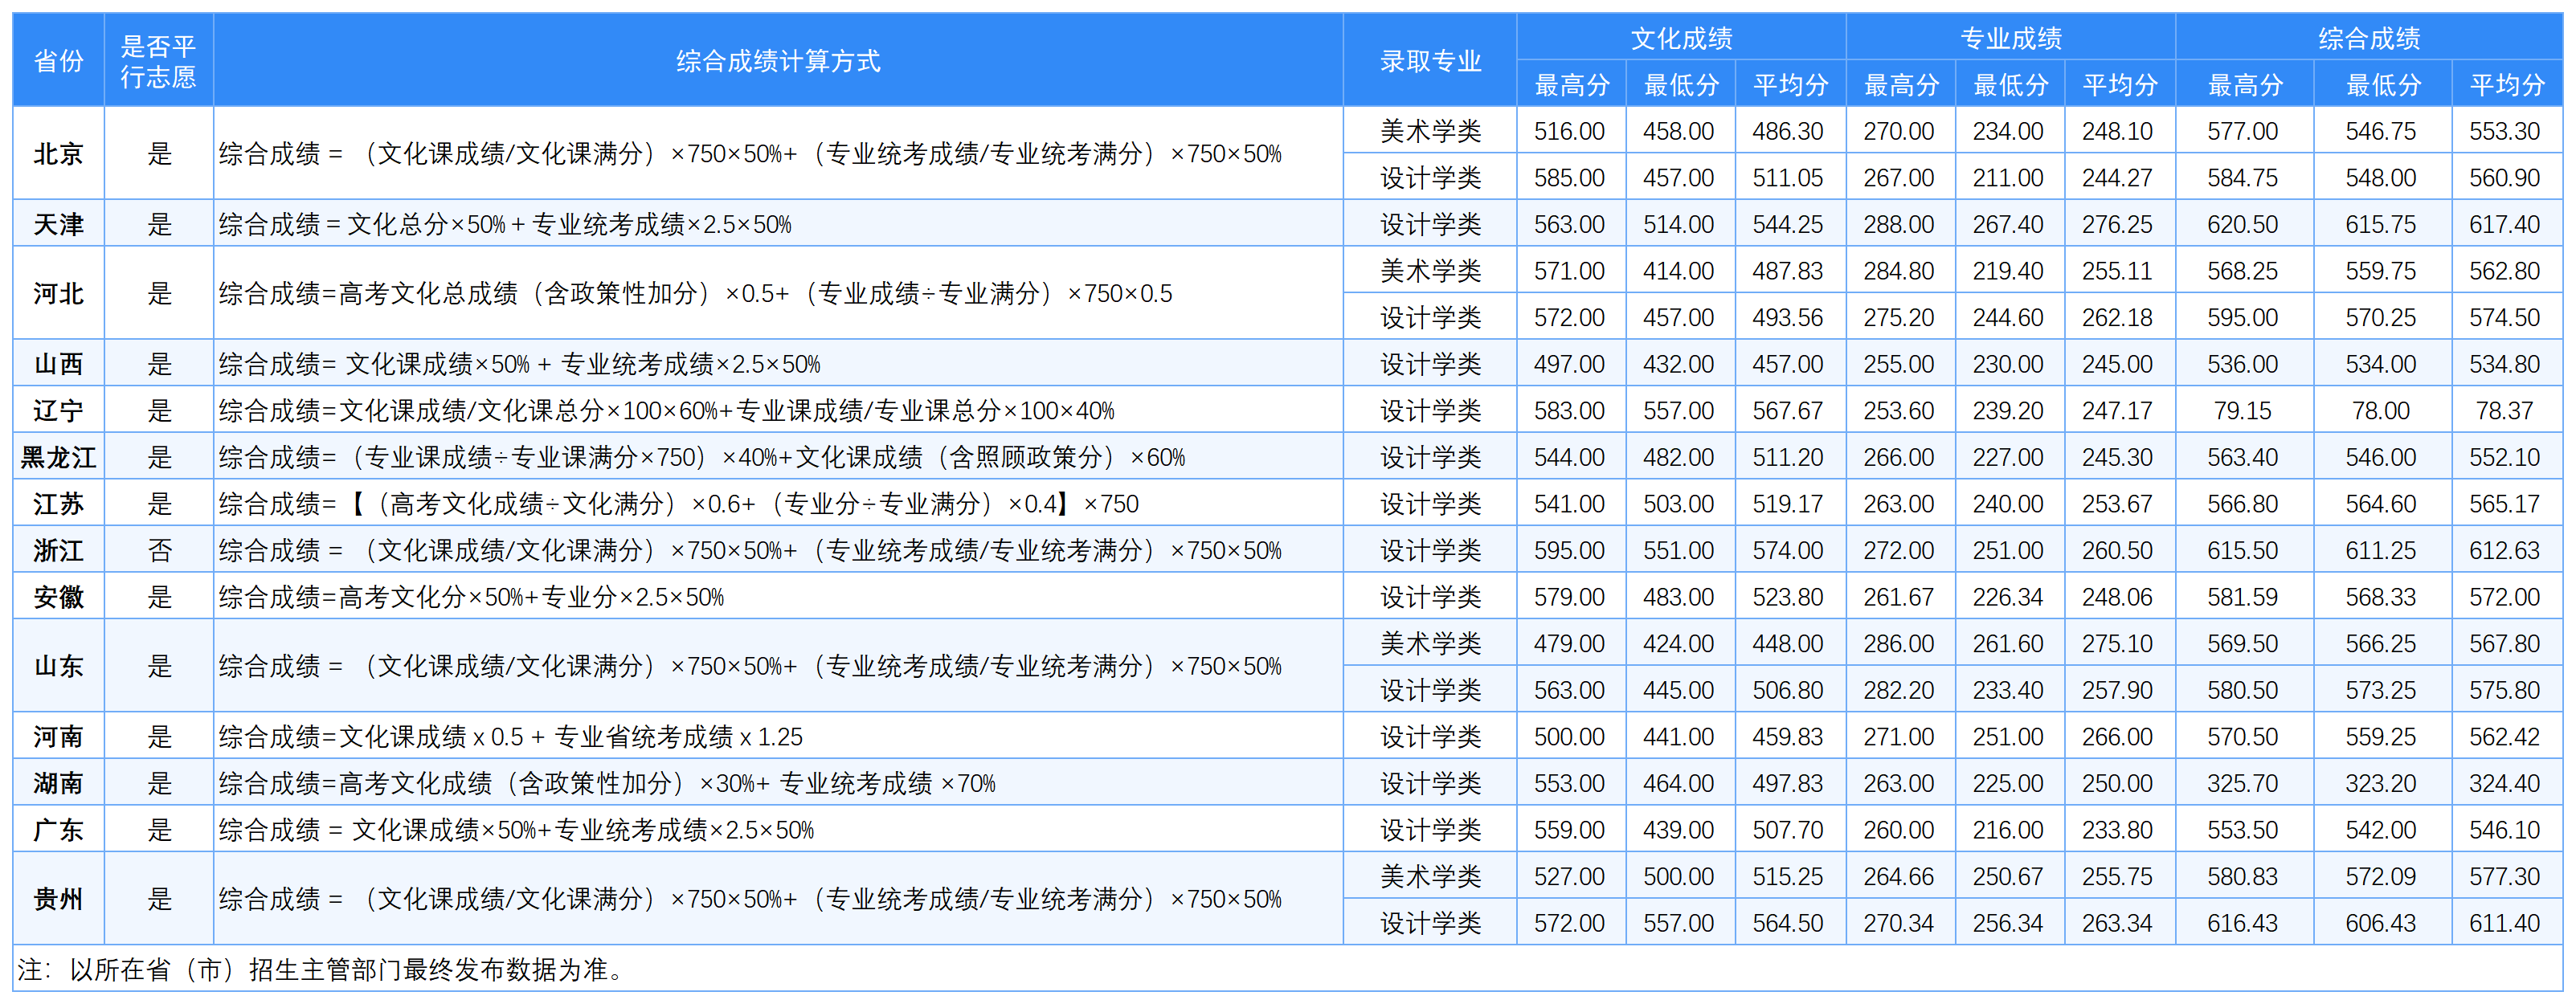
Task: Select the 天津 province cell
Action: click(x=58, y=224)
